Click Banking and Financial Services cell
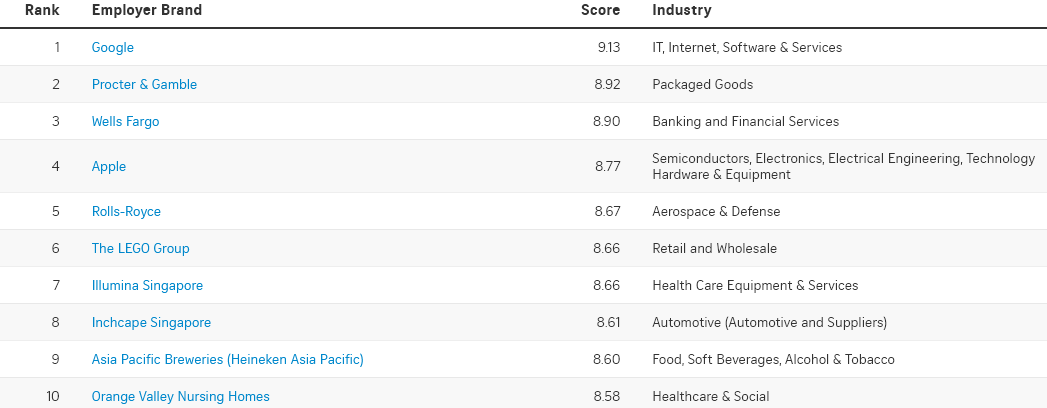 click(745, 121)
